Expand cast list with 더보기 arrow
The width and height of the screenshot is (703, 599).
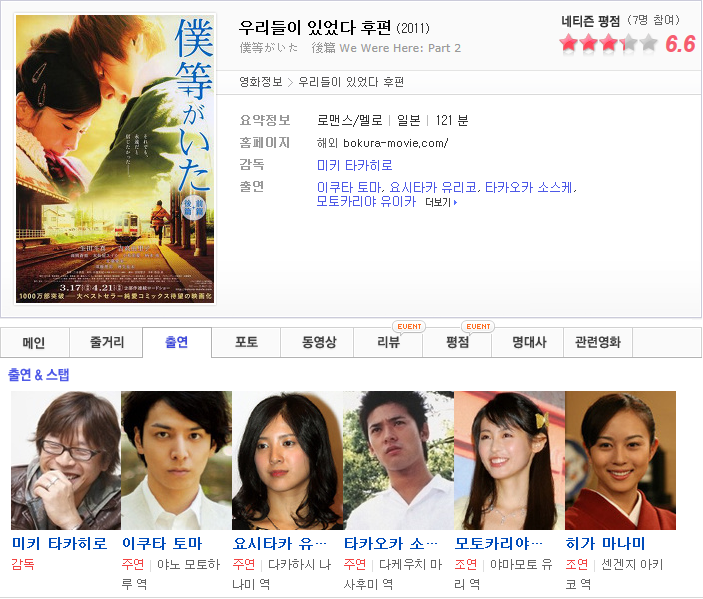click(x=441, y=203)
